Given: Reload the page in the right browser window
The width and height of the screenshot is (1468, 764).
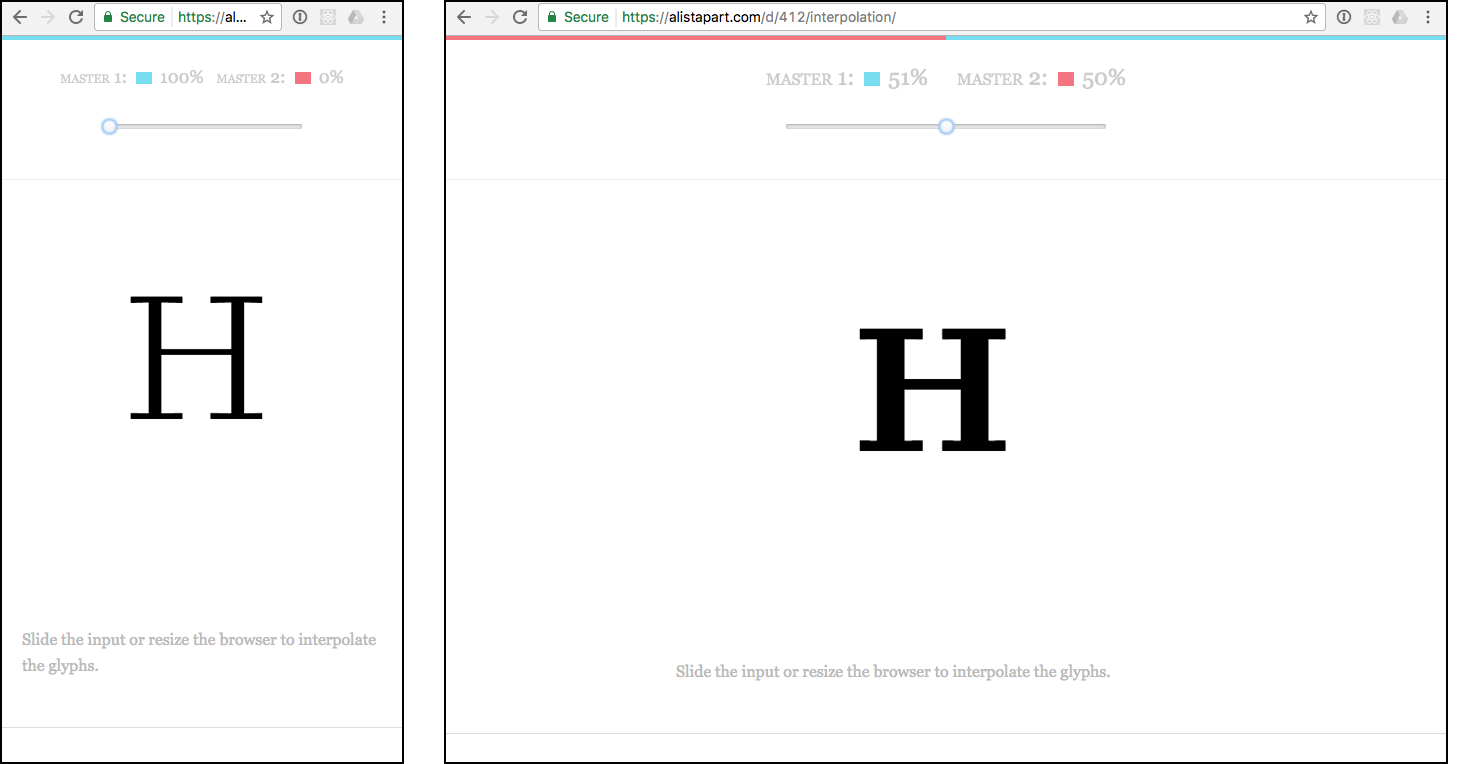Looking at the screenshot, I should [x=520, y=18].
